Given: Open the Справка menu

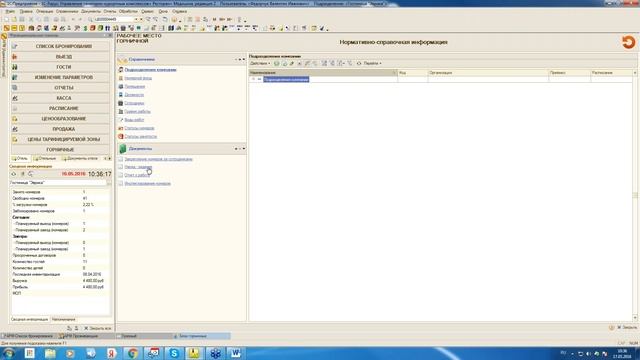Looking at the screenshot, I should [x=180, y=11].
